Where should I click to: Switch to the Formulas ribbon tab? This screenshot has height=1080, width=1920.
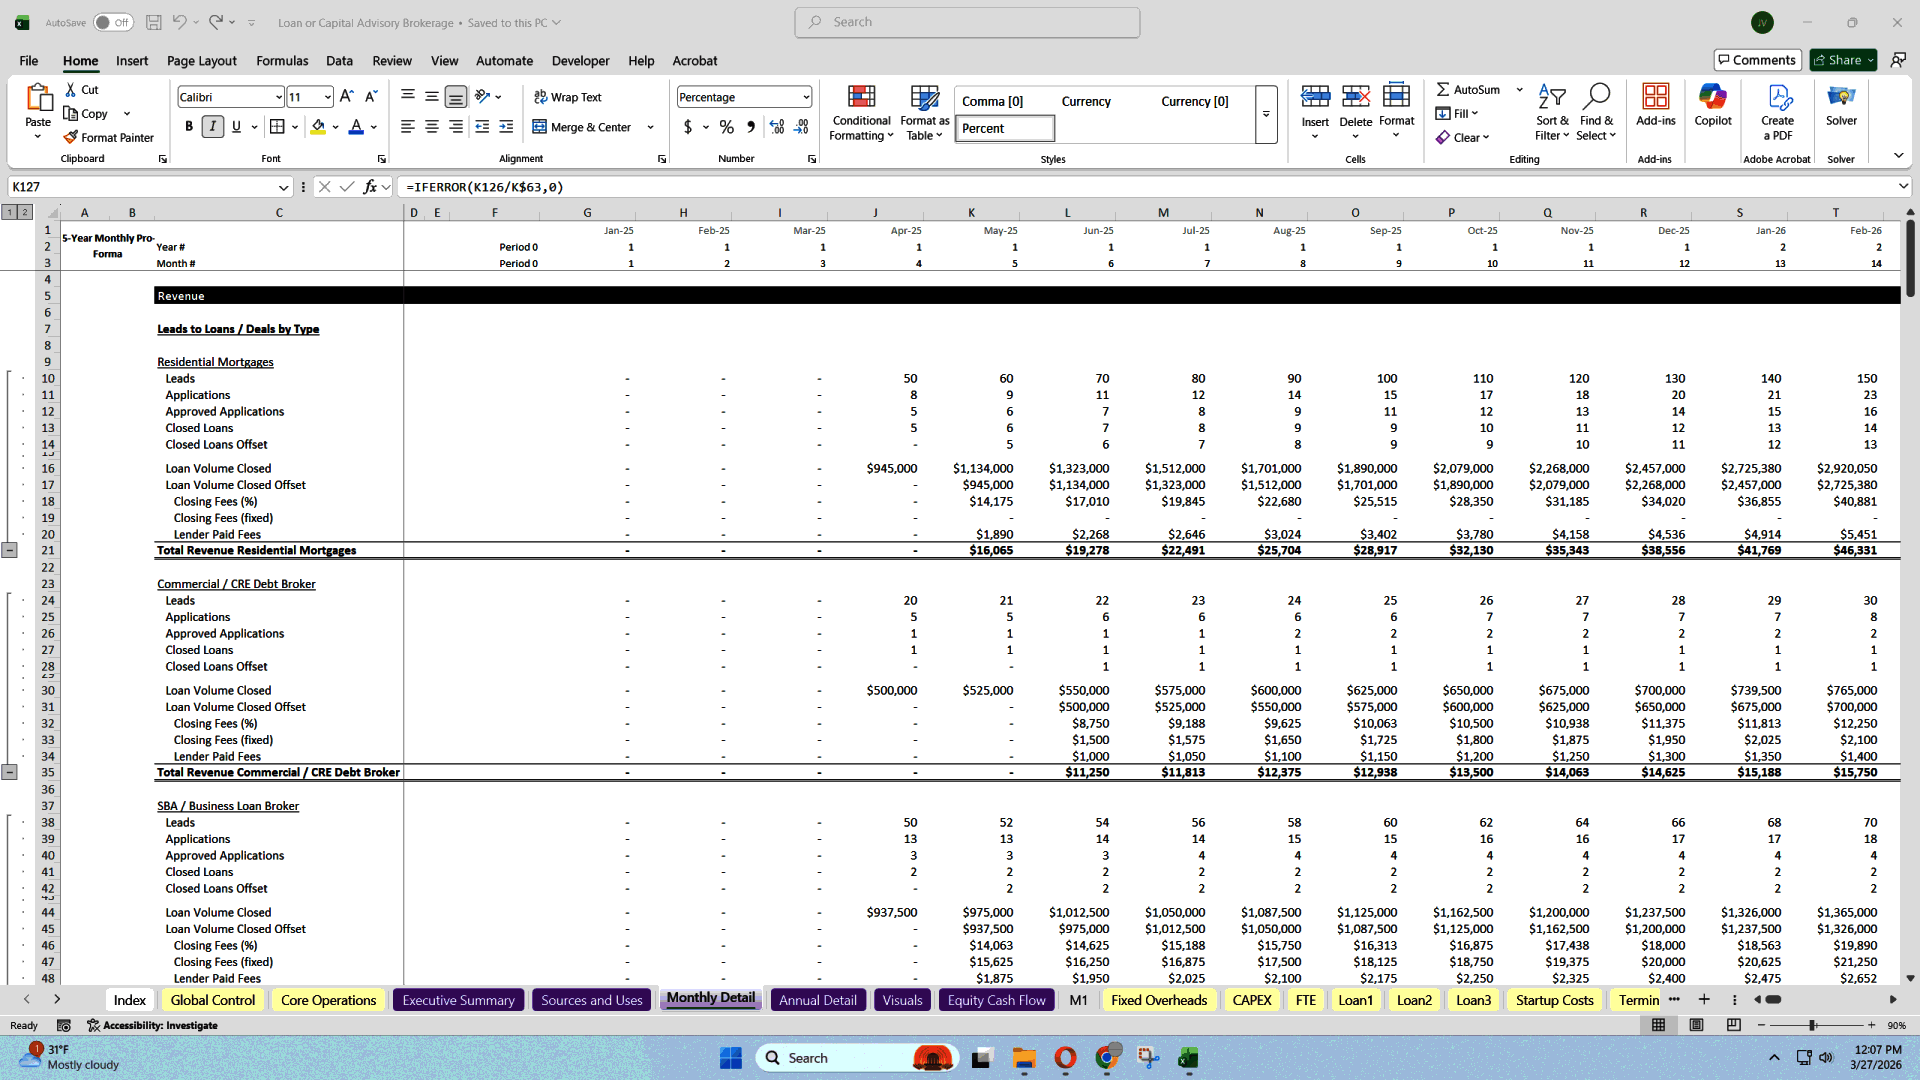pyautogui.click(x=281, y=60)
